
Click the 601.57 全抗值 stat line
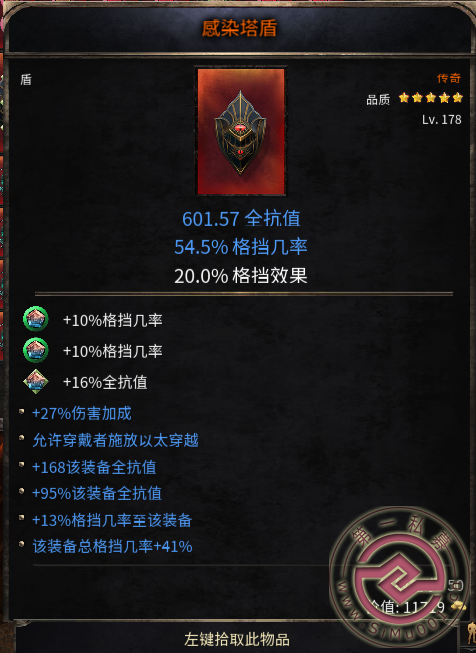pyautogui.click(x=241, y=219)
